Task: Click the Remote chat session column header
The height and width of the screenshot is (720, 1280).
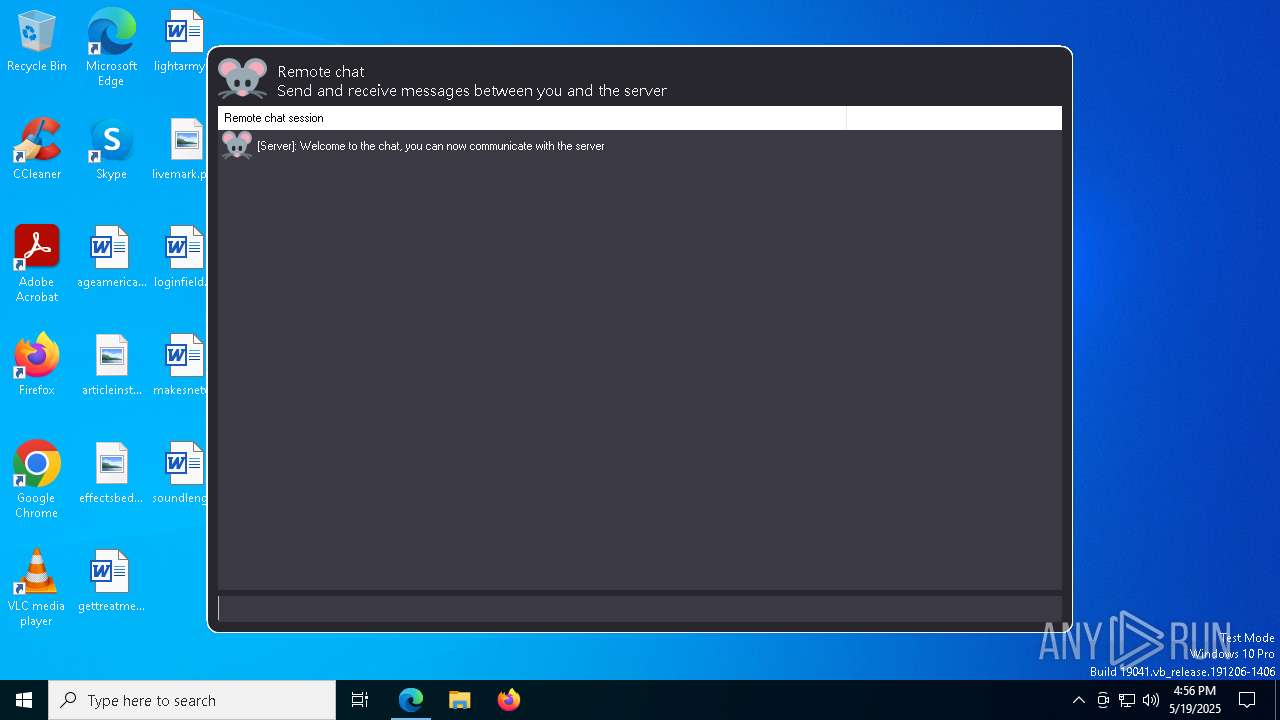Action: tap(532, 118)
